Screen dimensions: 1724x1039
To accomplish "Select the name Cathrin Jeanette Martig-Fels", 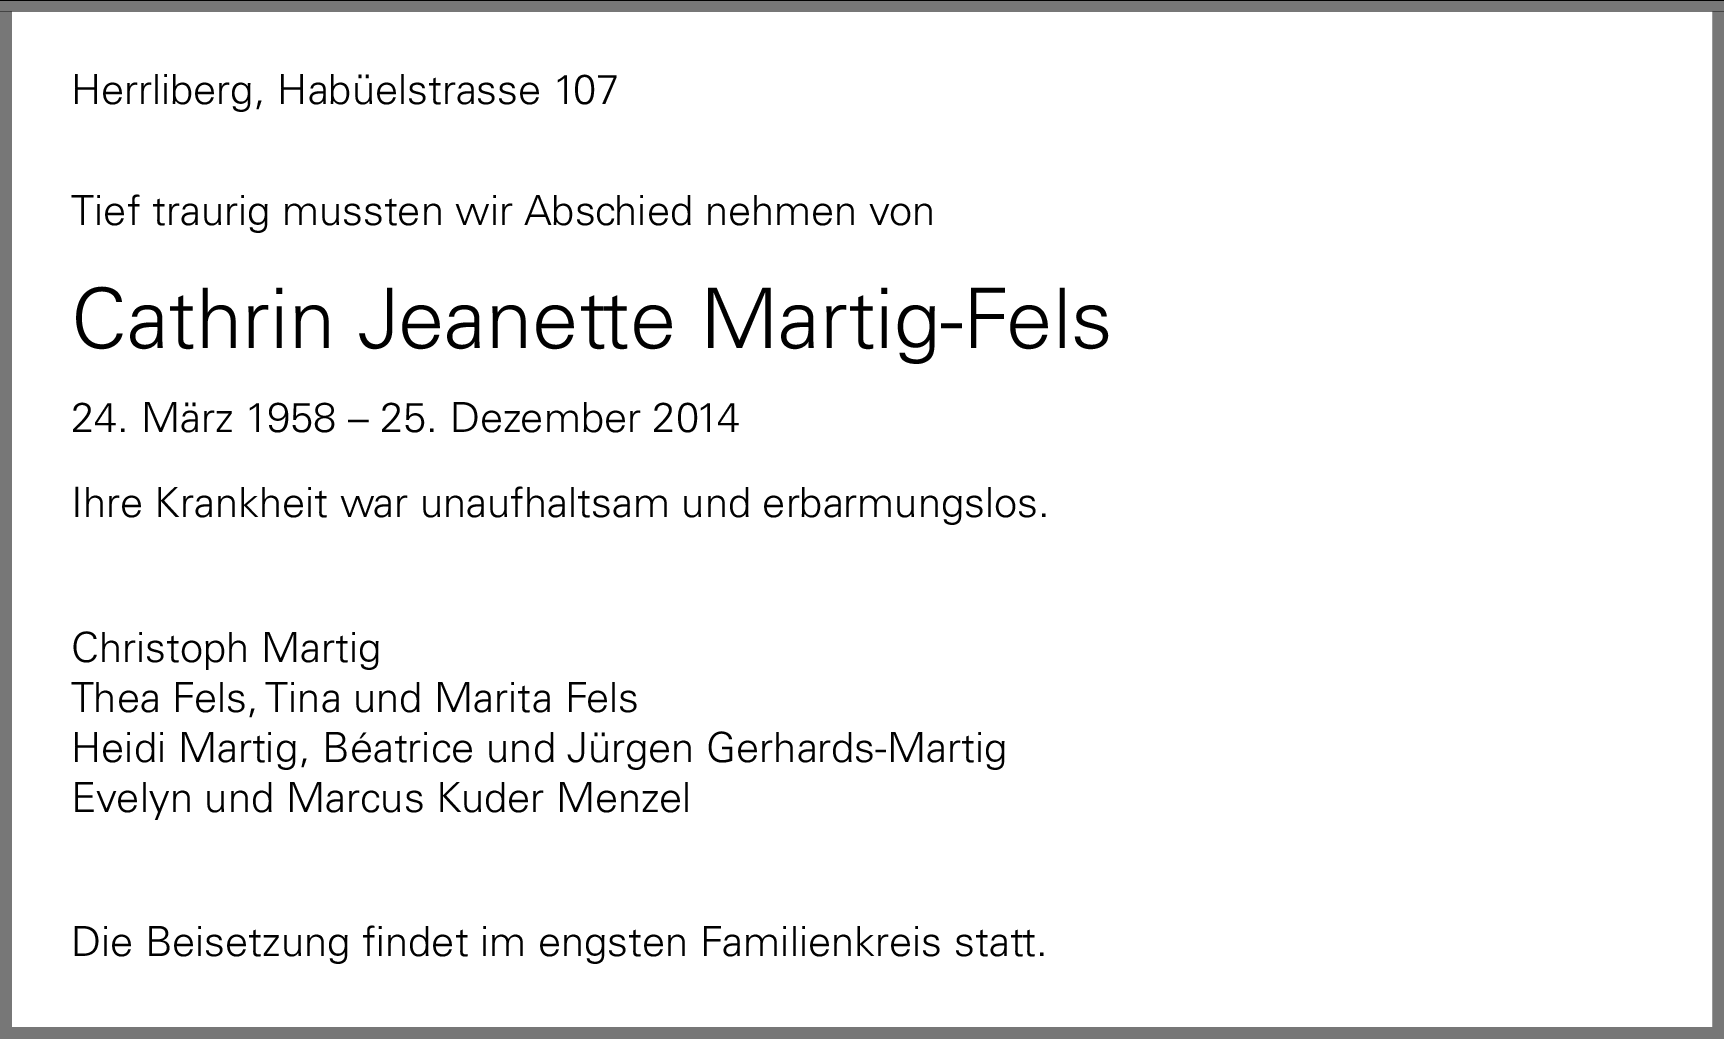I will (591, 320).
